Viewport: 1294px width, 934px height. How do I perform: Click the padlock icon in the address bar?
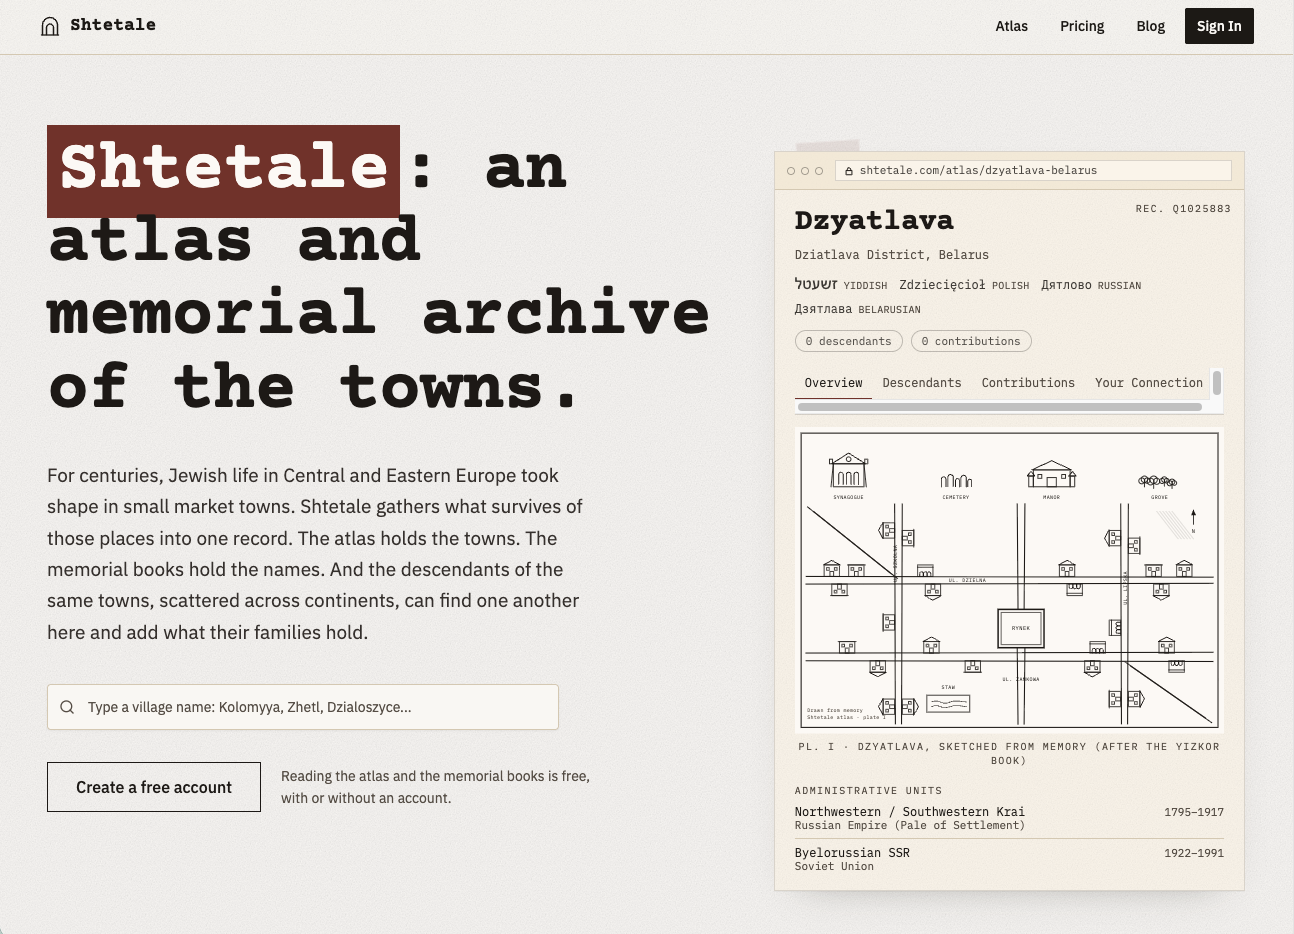(849, 171)
